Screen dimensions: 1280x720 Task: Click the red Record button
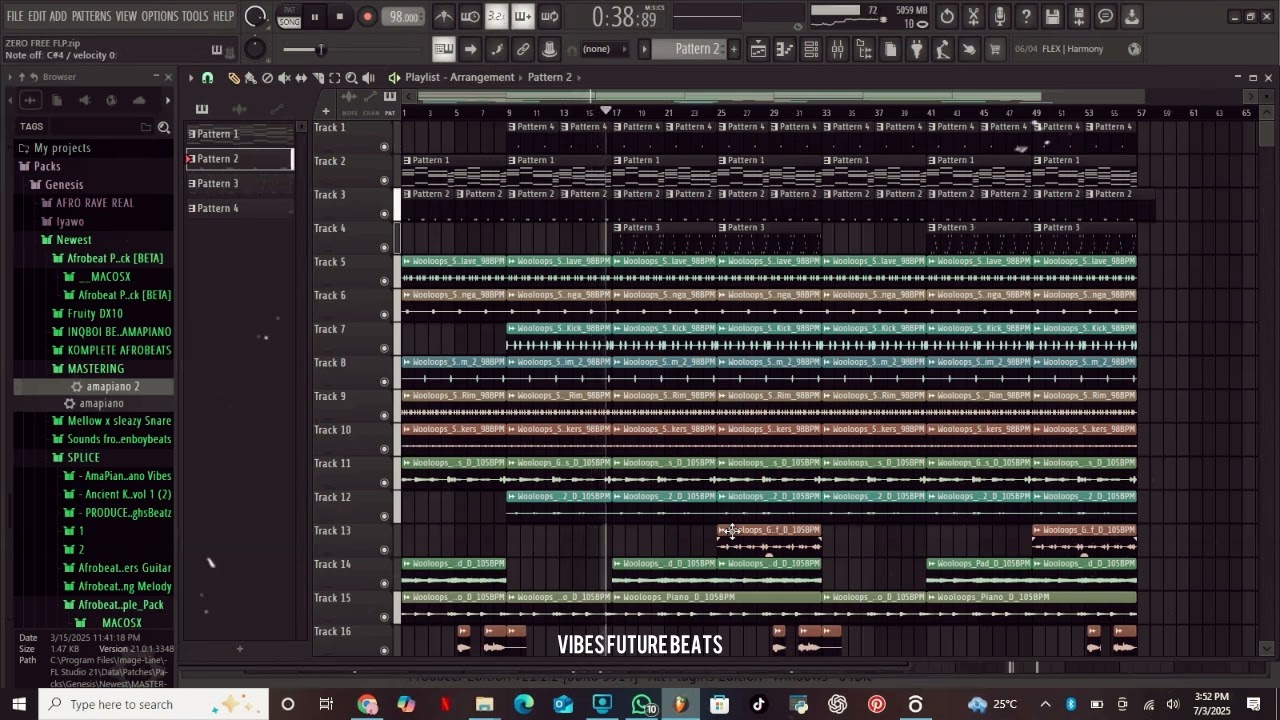pos(367,17)
